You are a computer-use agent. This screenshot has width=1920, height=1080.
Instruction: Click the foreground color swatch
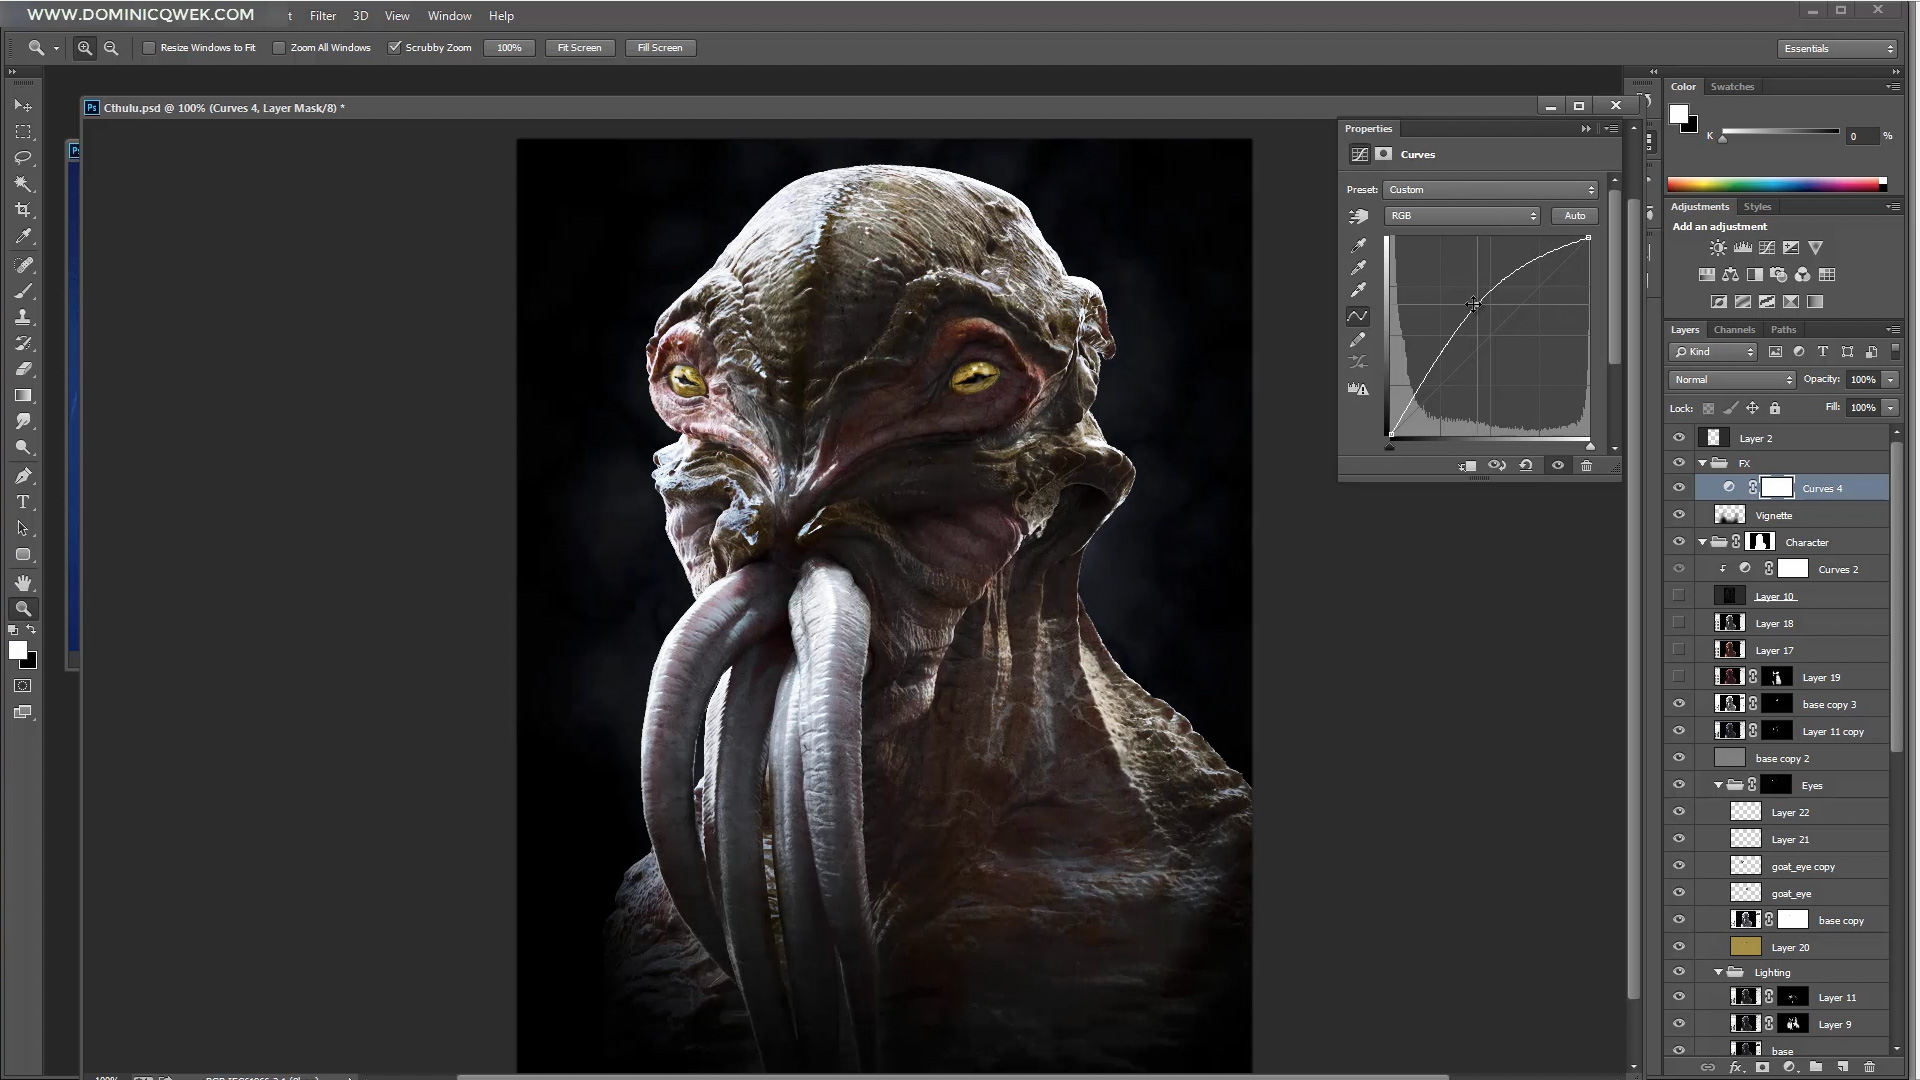pyautogui.click(x=16, y=651)
